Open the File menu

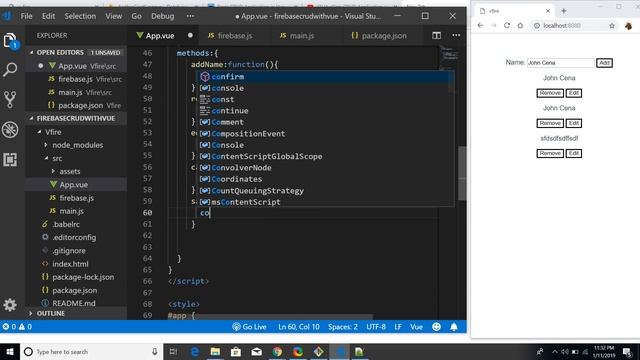[x=27, y=16]
